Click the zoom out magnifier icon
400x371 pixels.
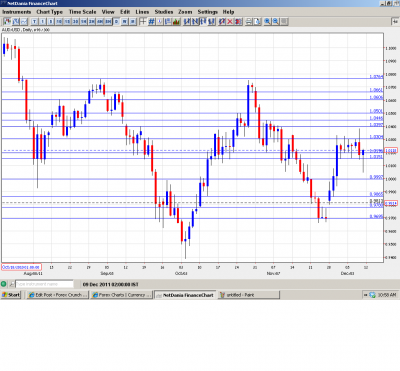(276, 22)
